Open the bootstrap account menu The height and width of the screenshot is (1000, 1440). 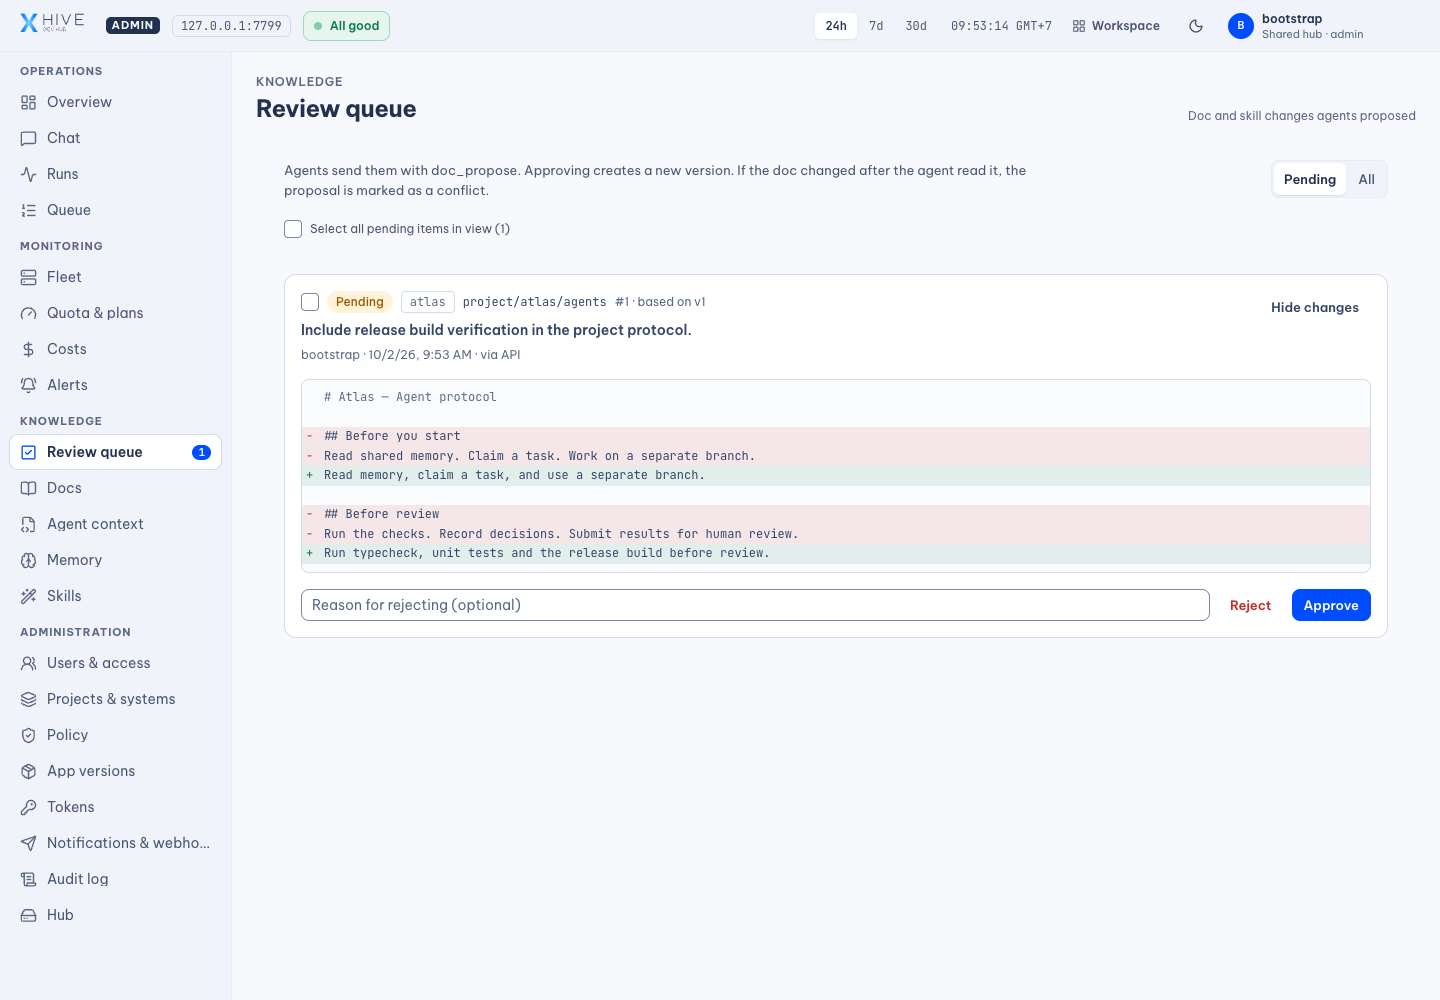[1296, 26]
